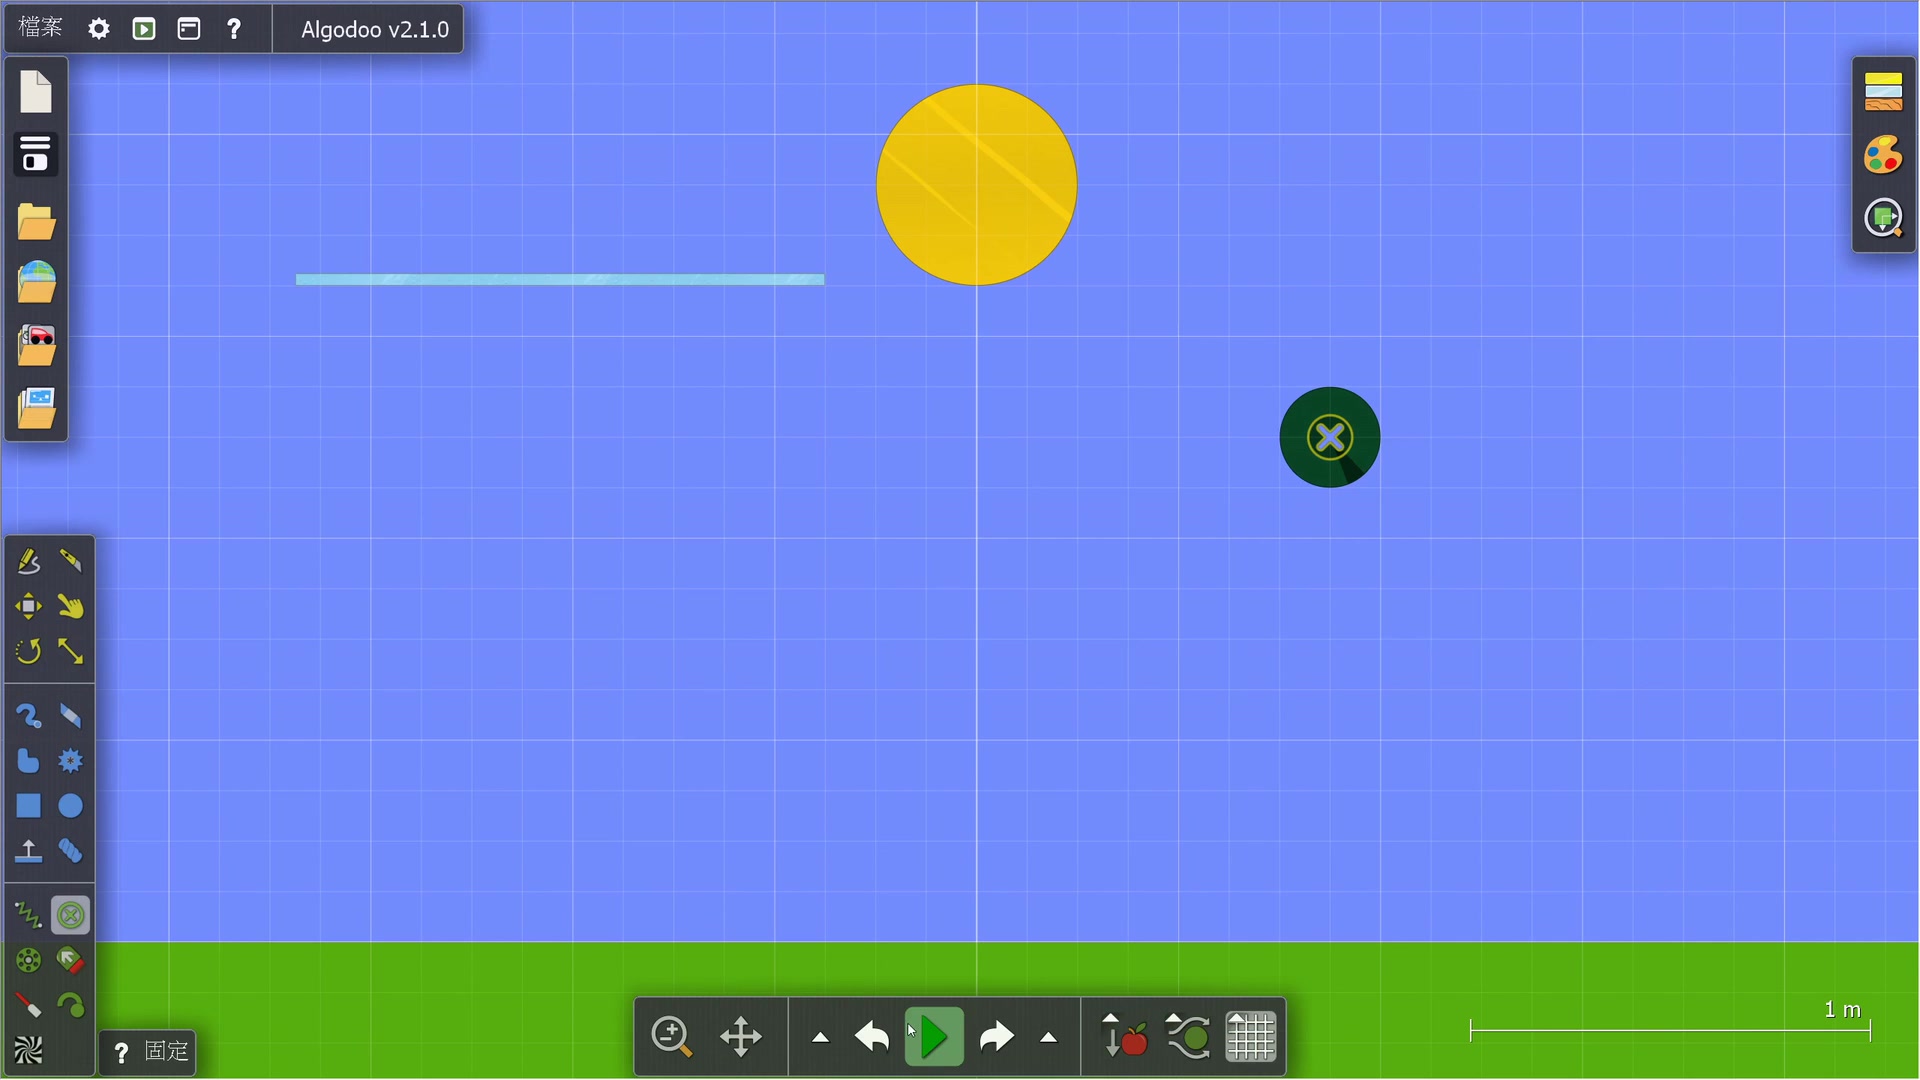Viewport: 1920px width, 1080px height.
Task: Select the Sketch tool
Action: [28, 562]
